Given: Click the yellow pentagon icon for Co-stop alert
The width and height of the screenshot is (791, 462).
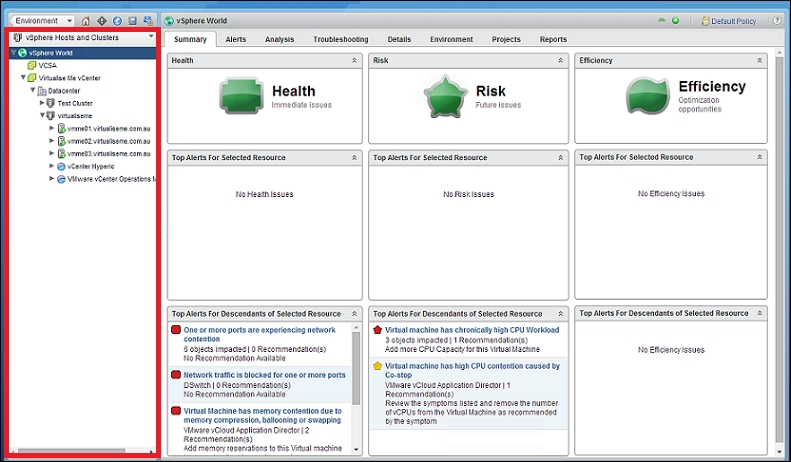Looking at the screenshot, I should [x=377, y=366].
